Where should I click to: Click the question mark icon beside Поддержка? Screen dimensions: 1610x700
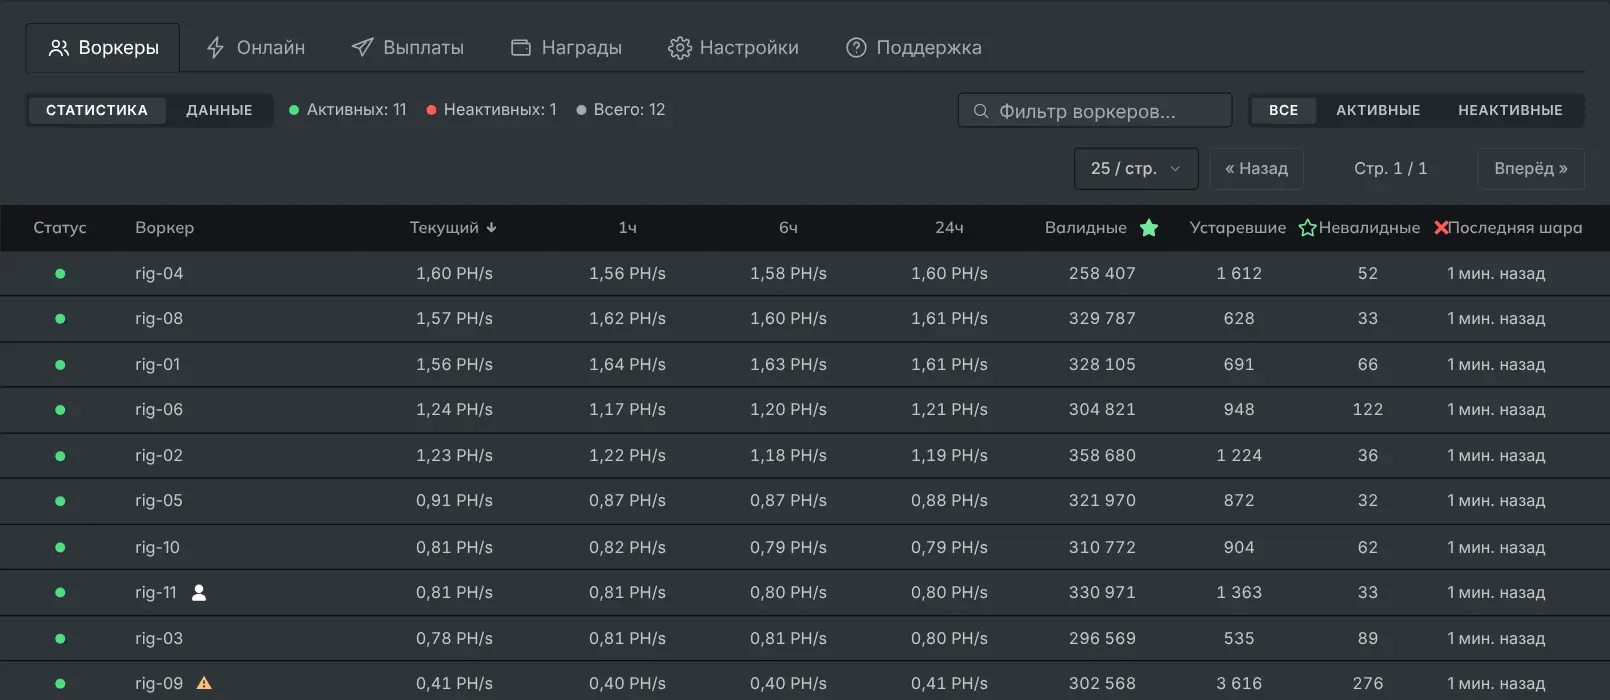coord(856,48)
